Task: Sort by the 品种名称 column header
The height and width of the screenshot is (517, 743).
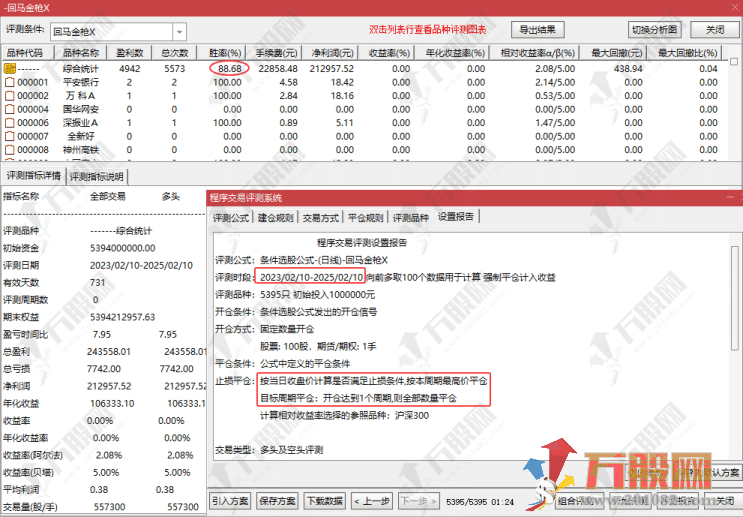Action: [81, 53]
